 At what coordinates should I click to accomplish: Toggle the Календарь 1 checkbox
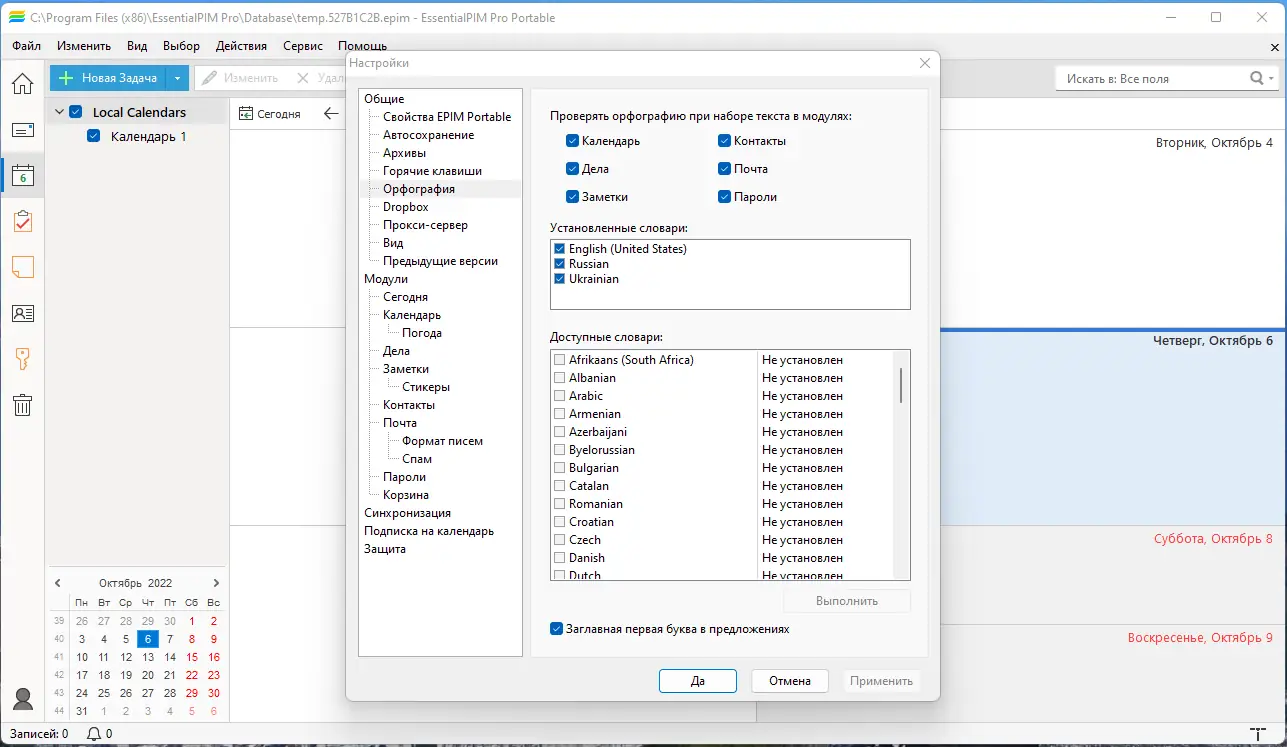94,136
